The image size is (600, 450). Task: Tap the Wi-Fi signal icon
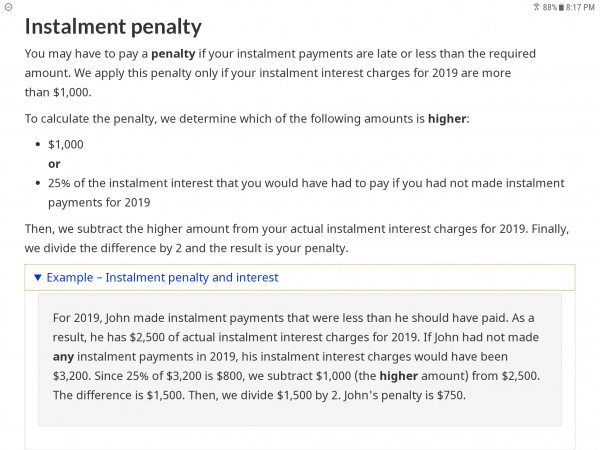click(x=535, y=7)
